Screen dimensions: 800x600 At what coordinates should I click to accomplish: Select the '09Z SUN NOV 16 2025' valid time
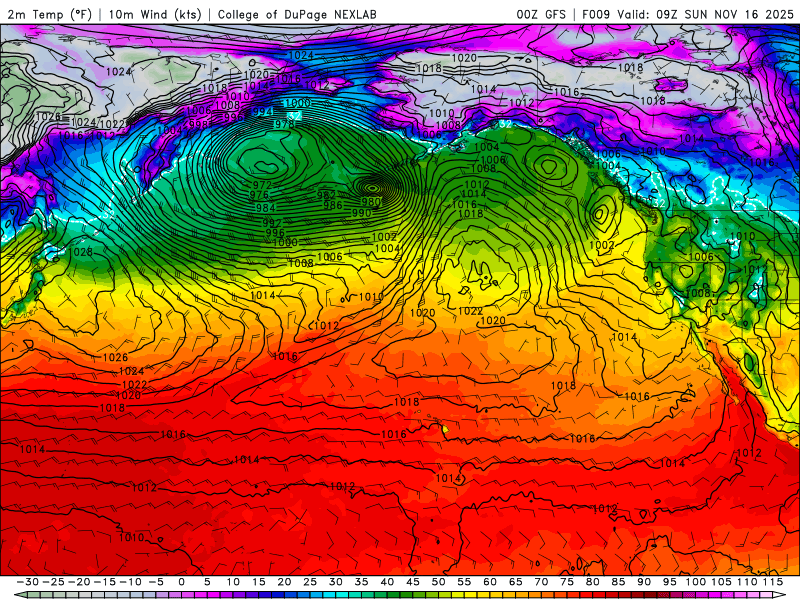coord(725,14)
